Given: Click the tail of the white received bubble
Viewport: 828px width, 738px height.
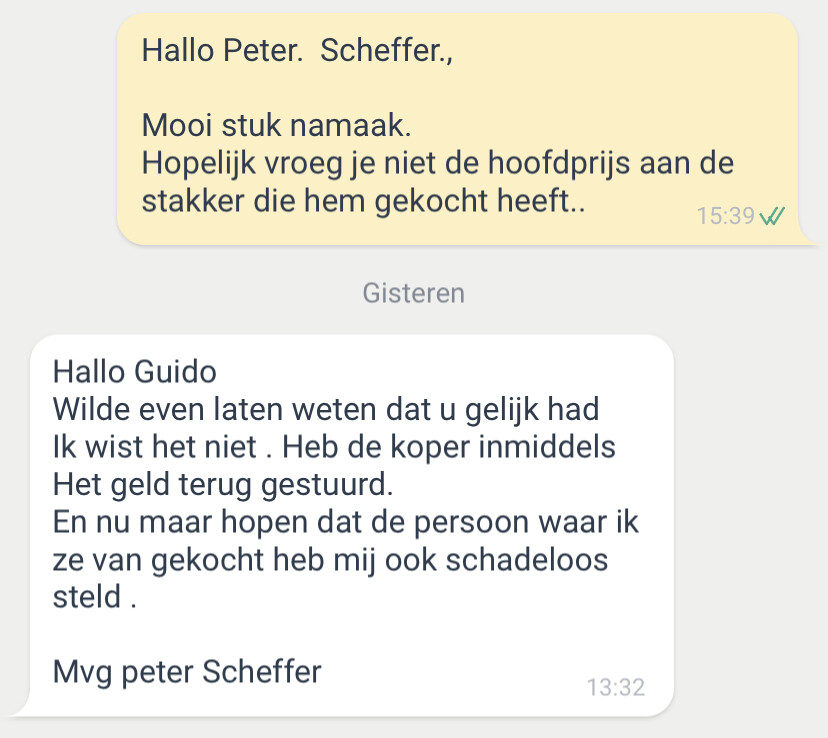Looking at the screenshot, I should 20,708.
